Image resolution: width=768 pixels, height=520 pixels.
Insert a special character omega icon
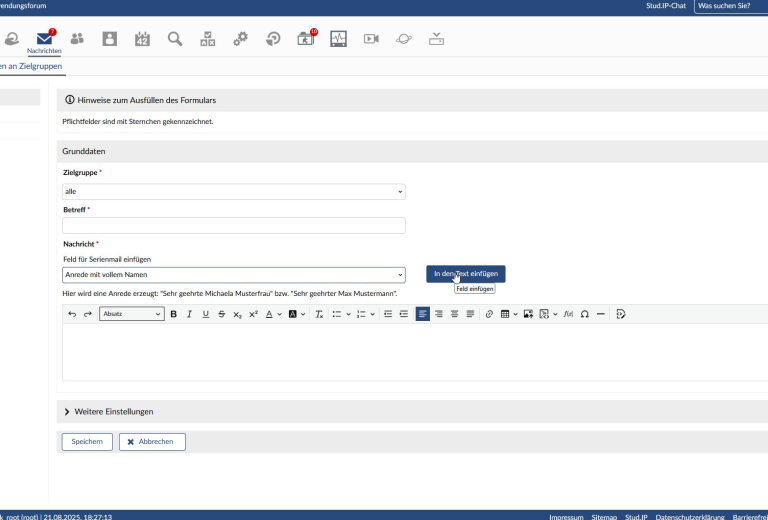click(x=584, y=314)
